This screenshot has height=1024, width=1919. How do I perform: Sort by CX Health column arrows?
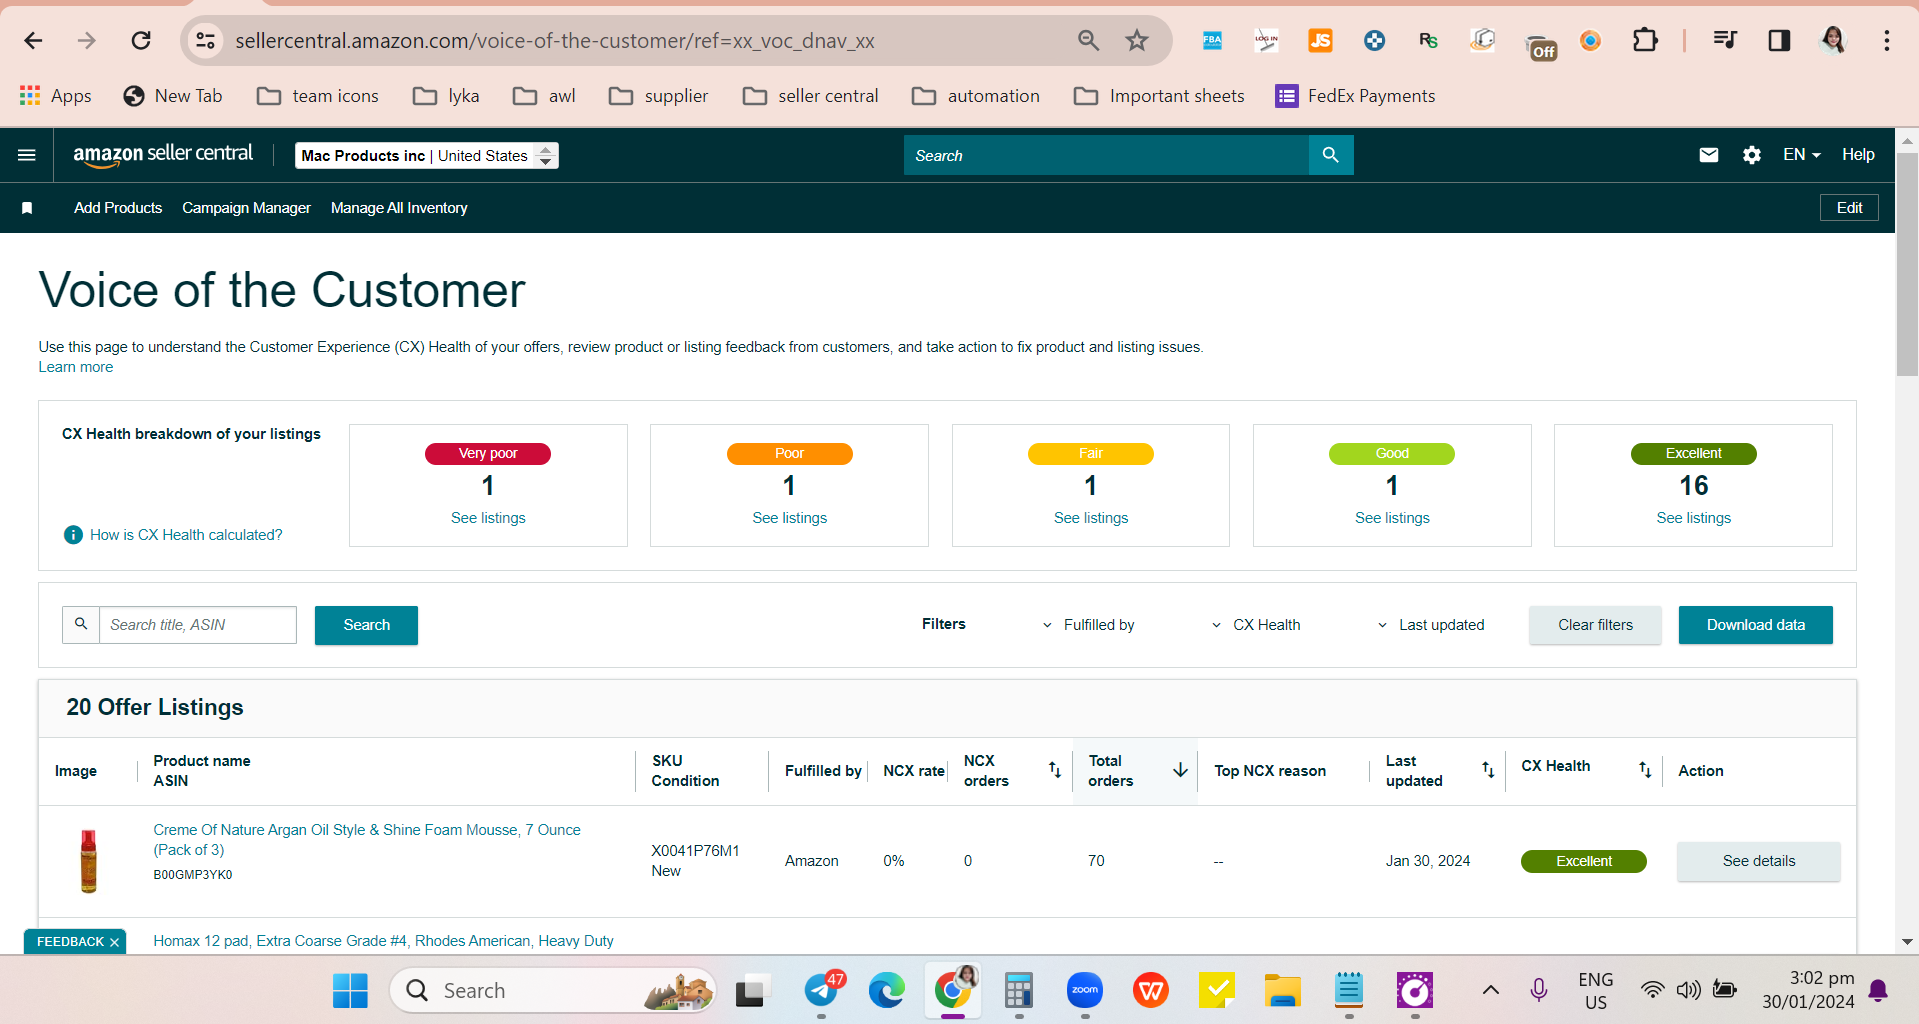(1645, 769)
